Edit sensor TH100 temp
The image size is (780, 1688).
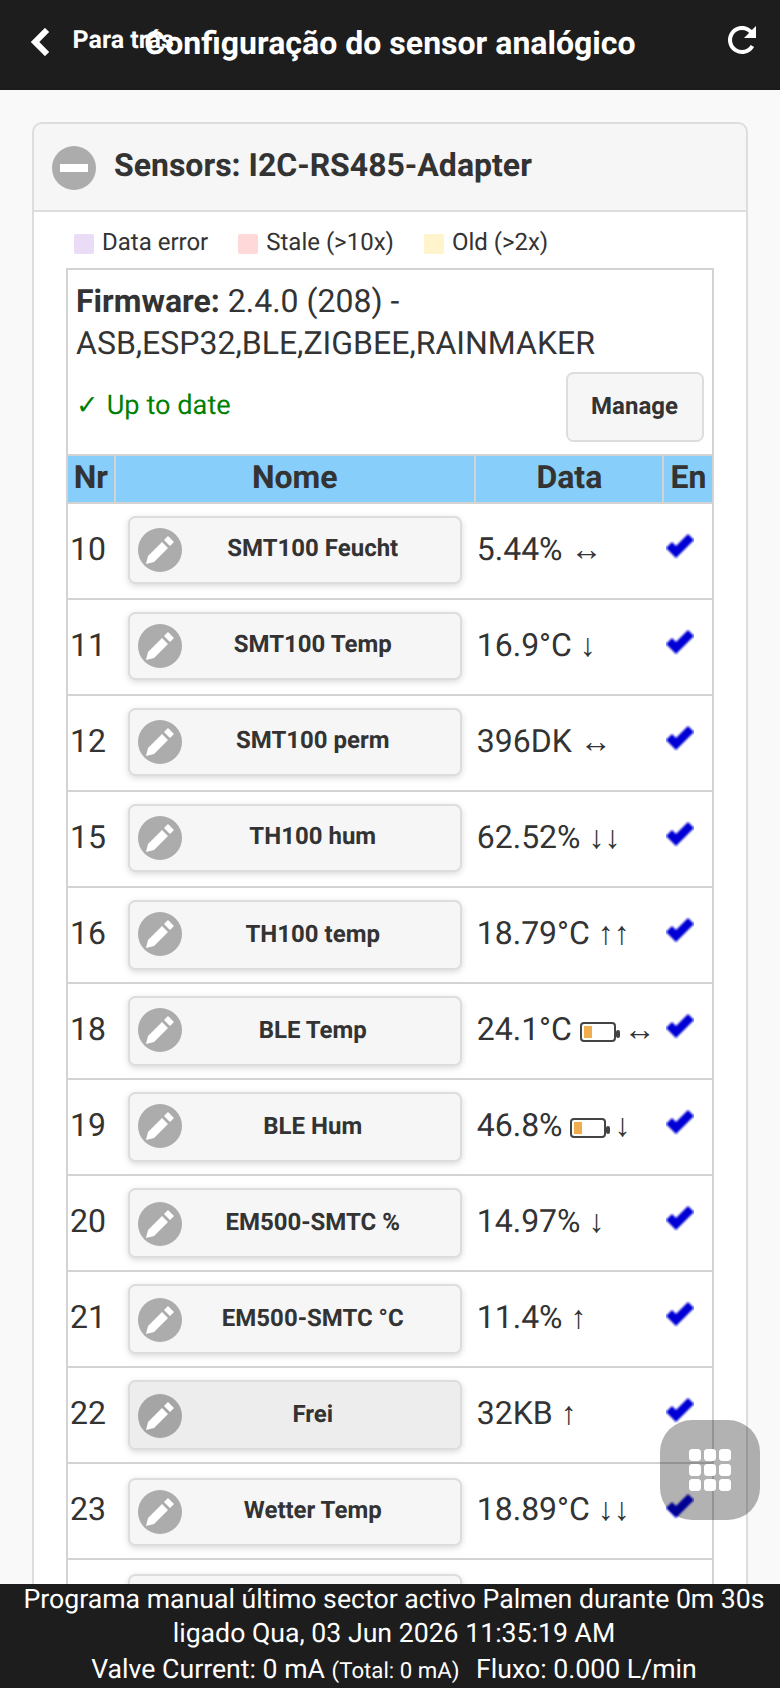pyautogui.click(x=294, y=934)
